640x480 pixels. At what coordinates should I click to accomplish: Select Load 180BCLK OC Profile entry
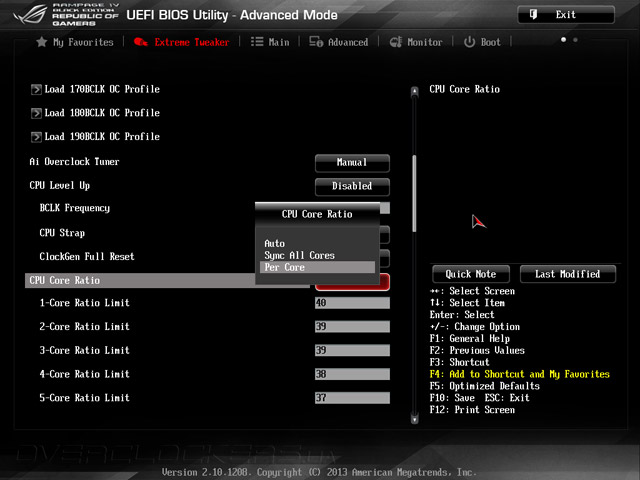(x=102, y=113)
